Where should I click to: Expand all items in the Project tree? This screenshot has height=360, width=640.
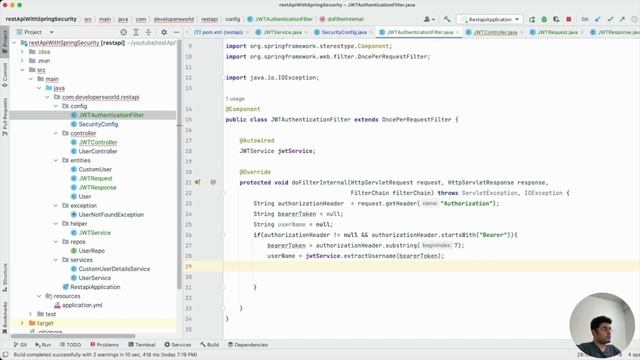coord(136,32)
